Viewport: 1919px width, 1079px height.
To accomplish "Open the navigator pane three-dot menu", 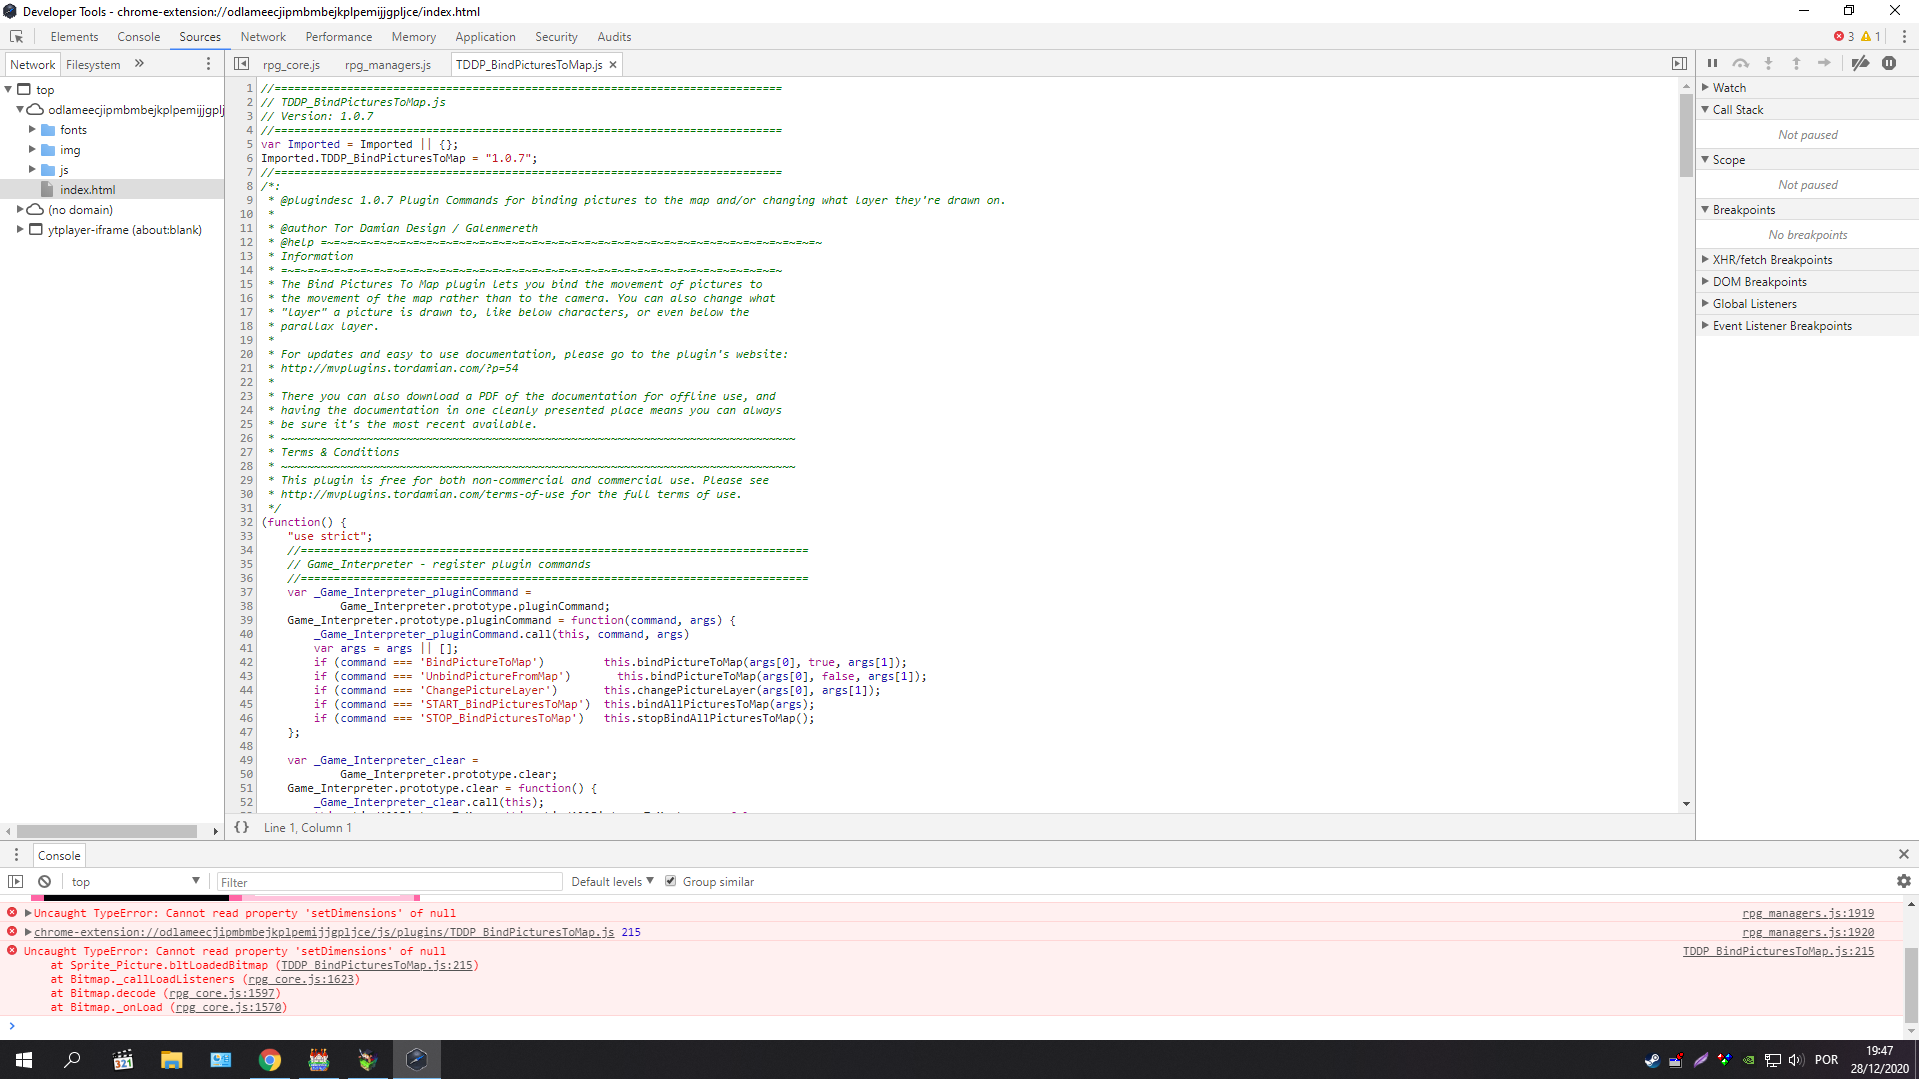I will [208, 64].
